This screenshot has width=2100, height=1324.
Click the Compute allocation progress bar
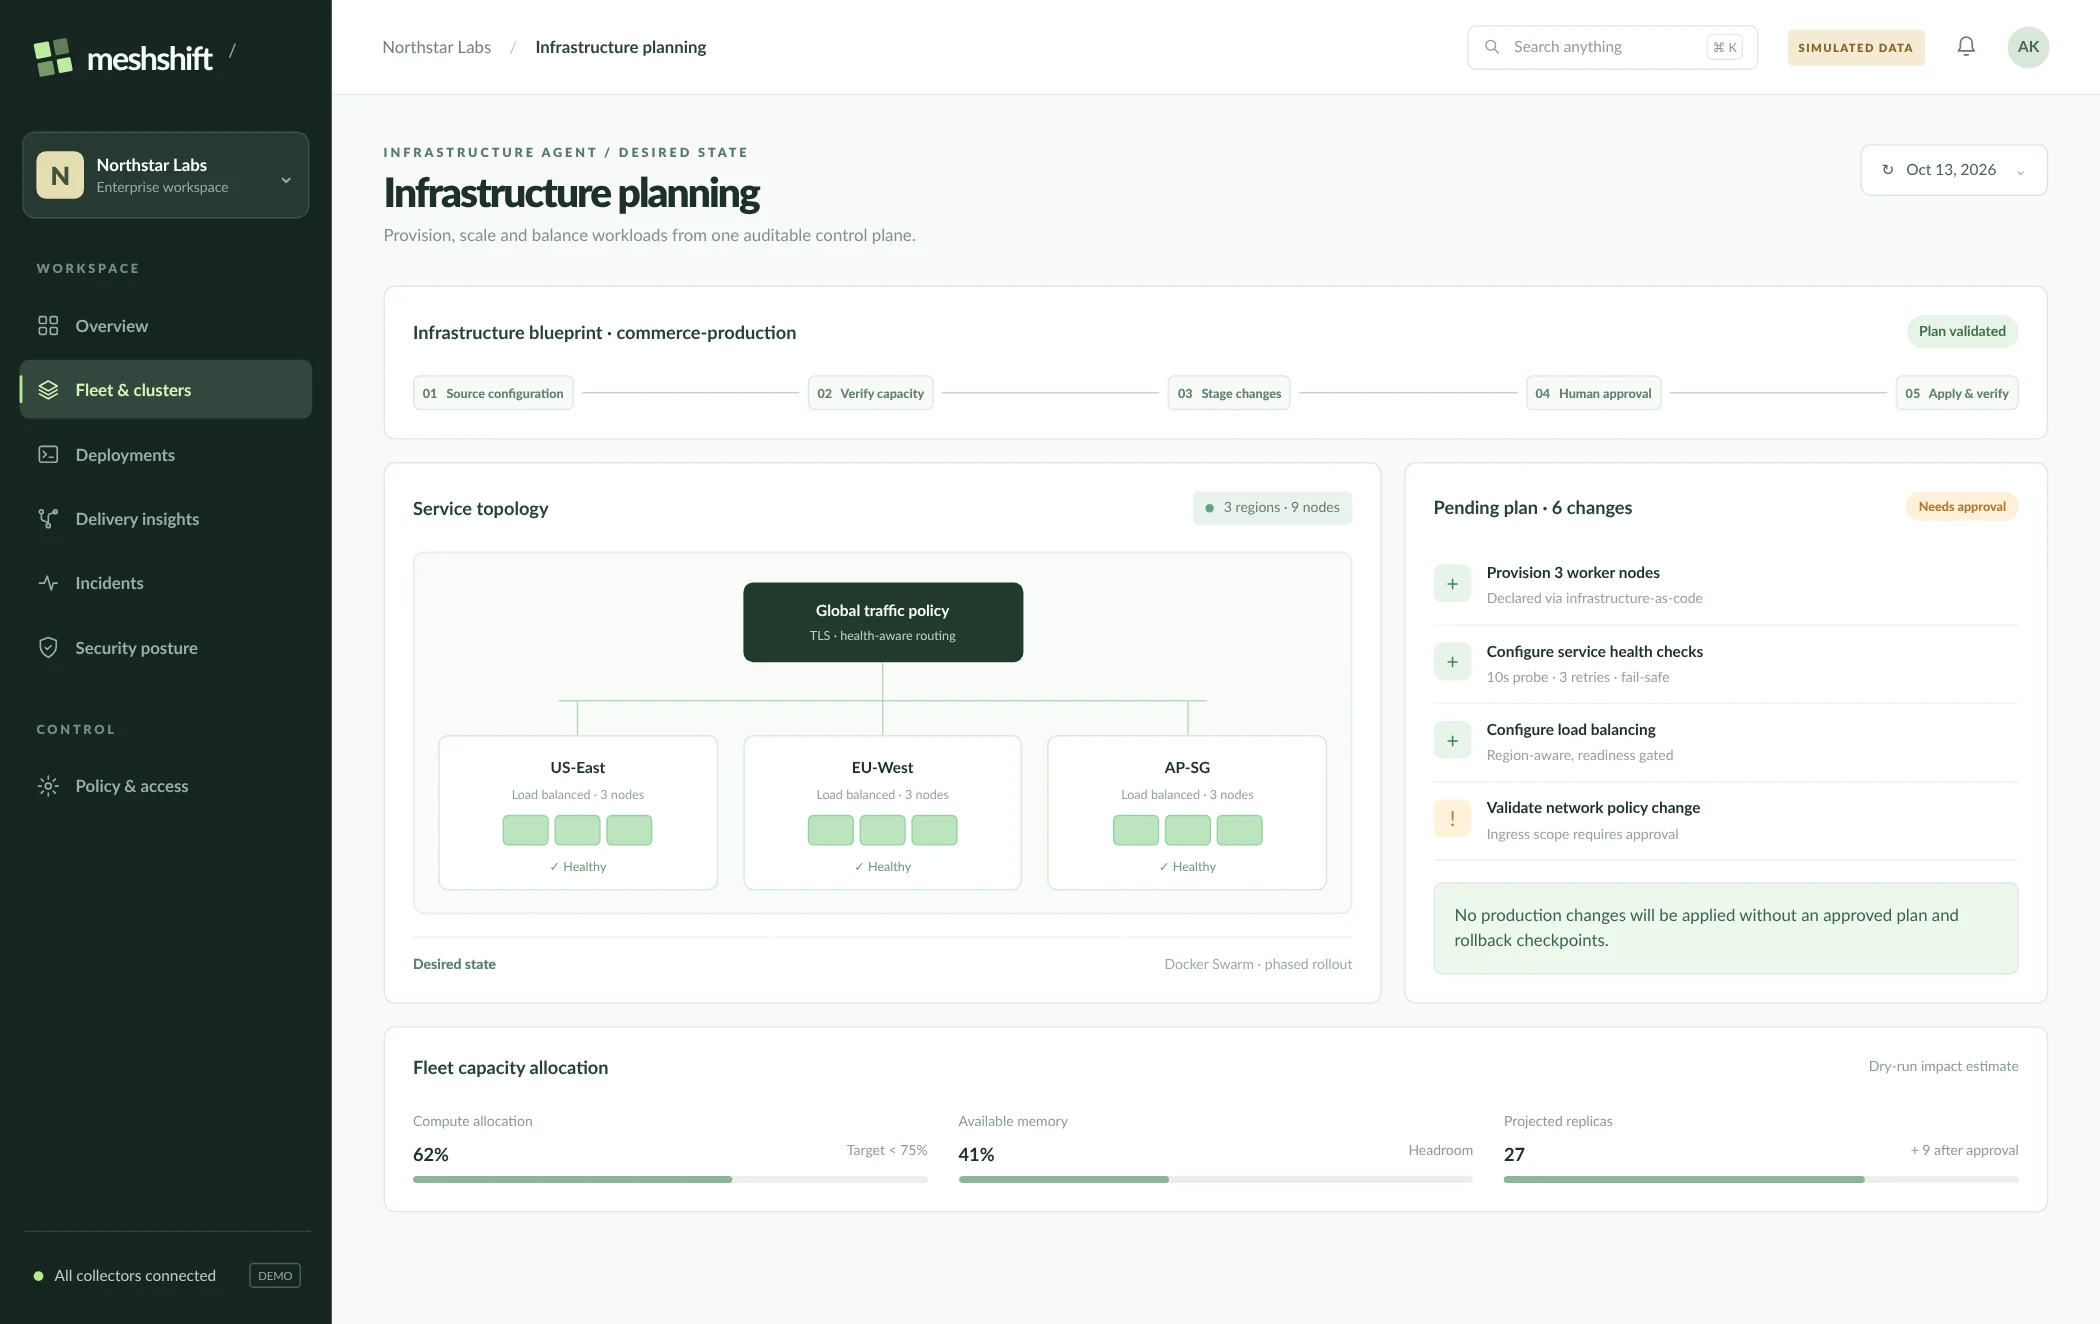[670, 1180]
